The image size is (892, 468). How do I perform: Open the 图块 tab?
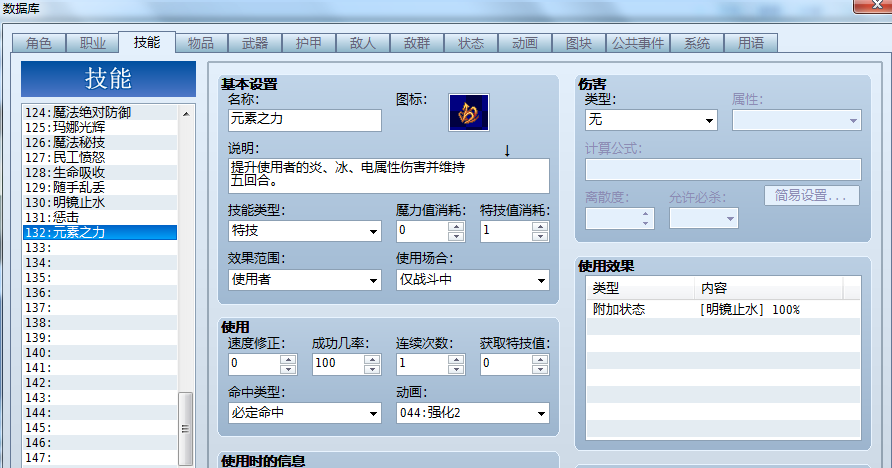[579, 43]
